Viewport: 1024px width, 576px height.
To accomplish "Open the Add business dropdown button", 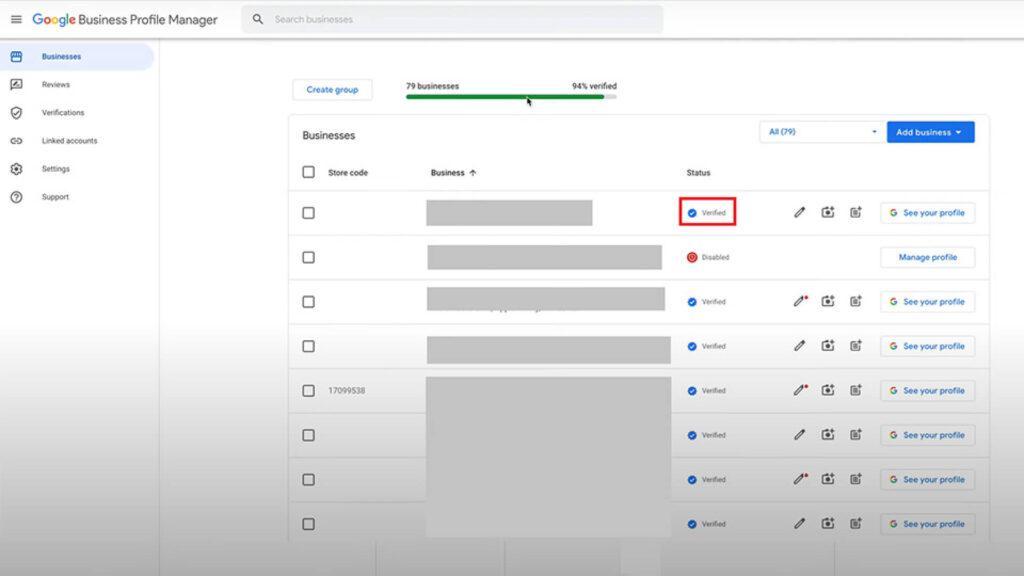I will pos(931,132).
